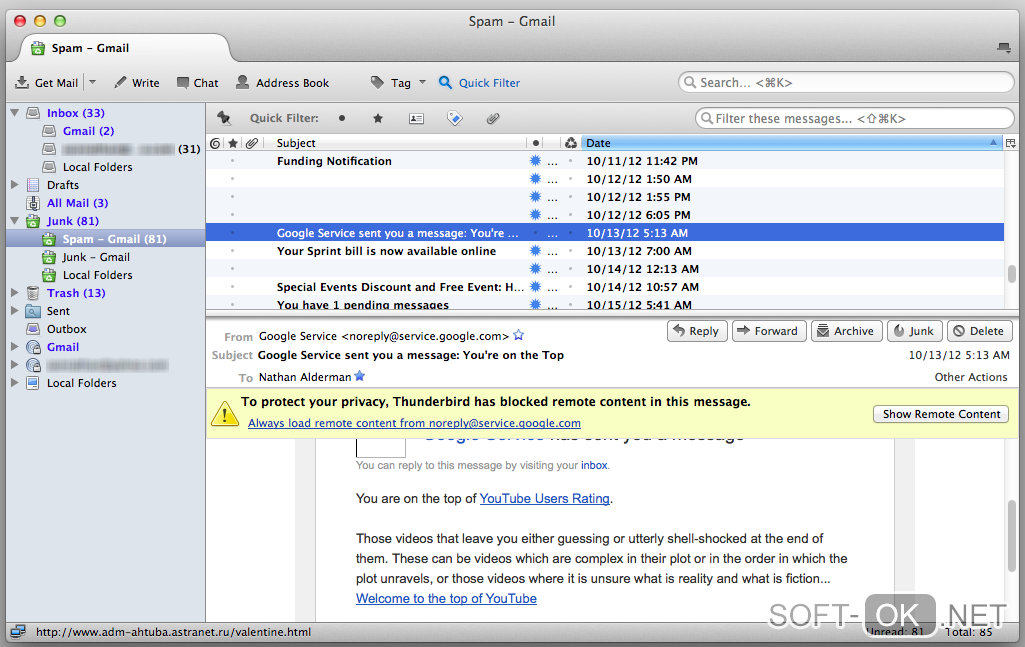Click Always load remote content link
Viewport: 1025px width, 647px height.
pyautogui.click(x=414, y=423)
